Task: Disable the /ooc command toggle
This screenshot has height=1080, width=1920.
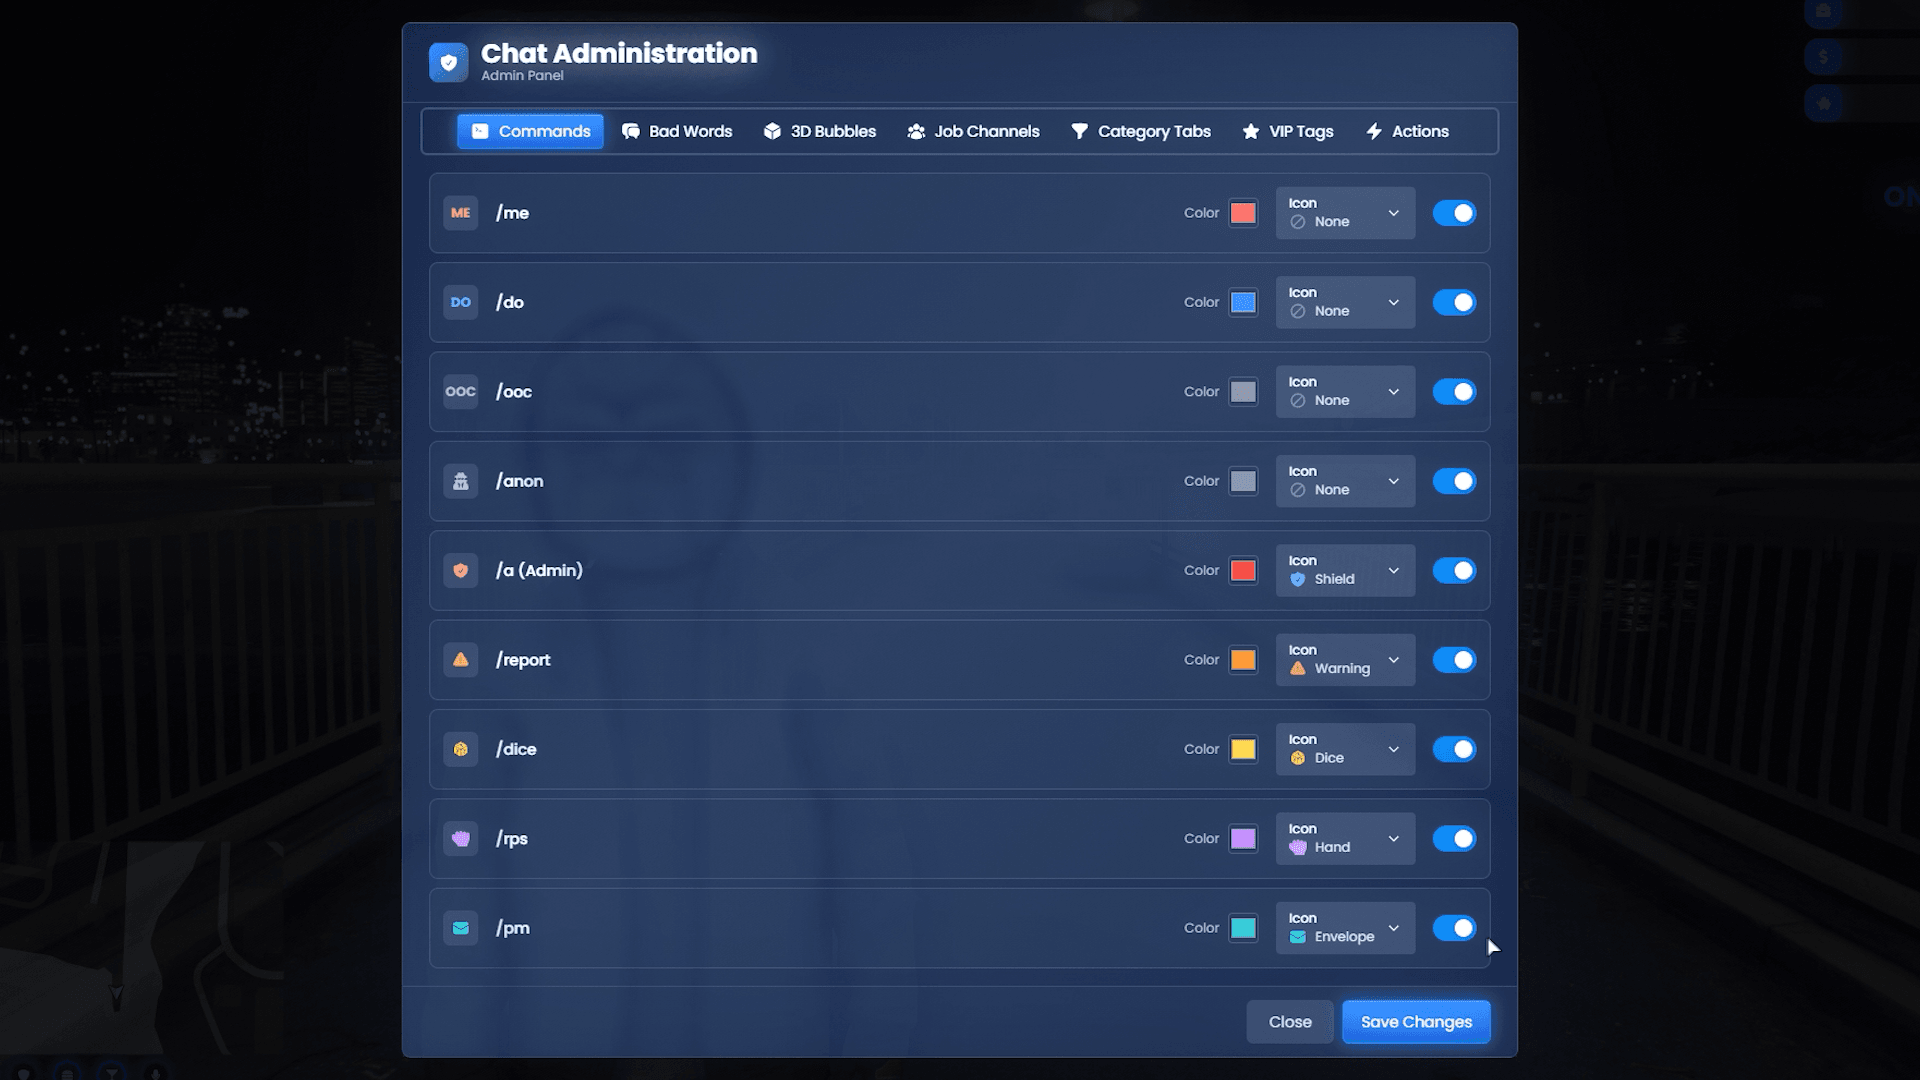Action: point(1453,392)
